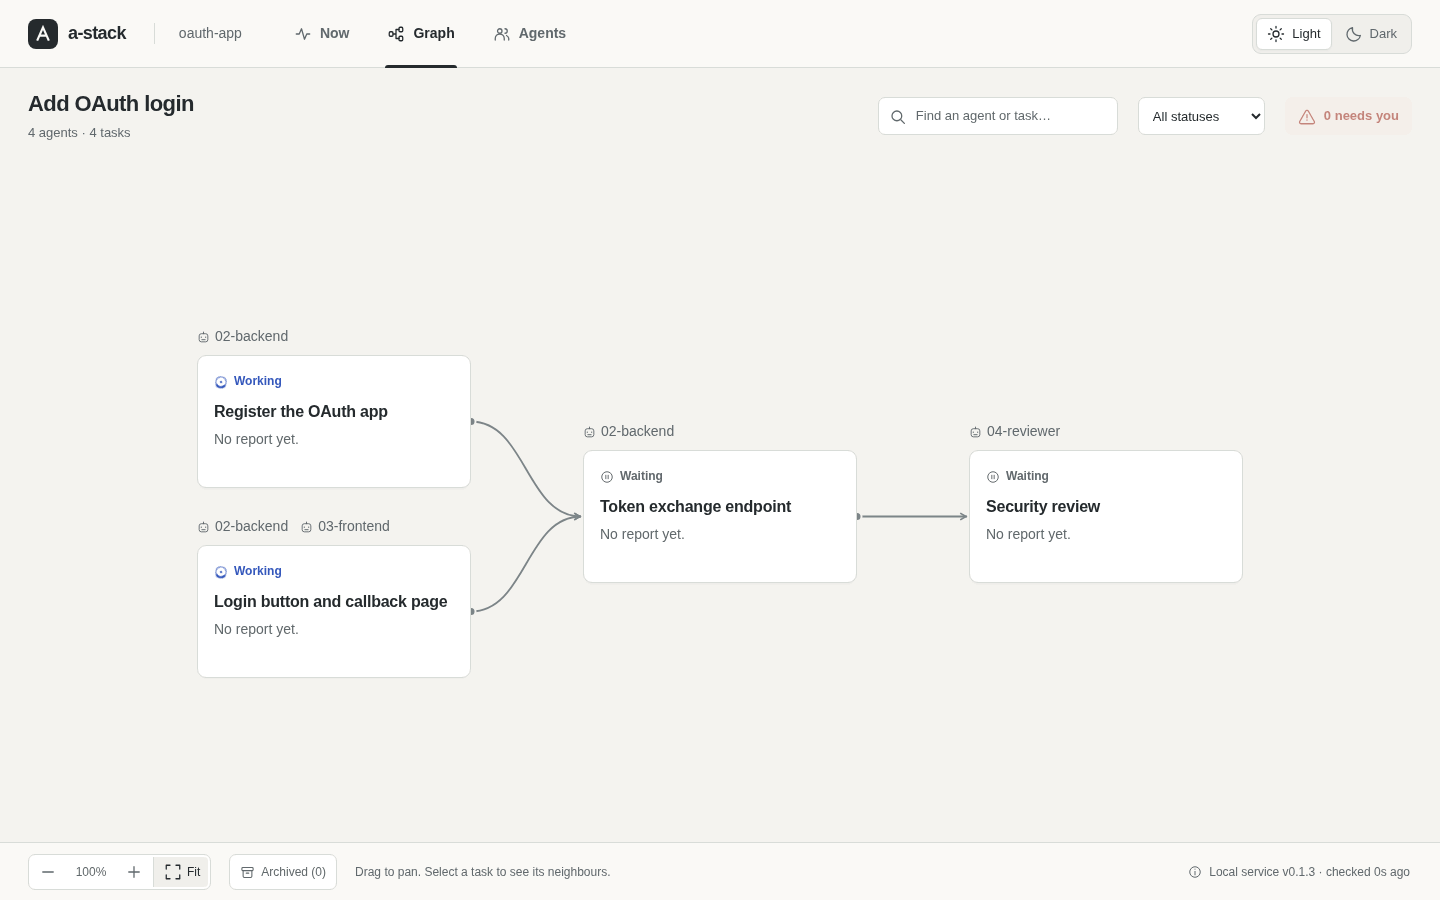Click the 03-frontend agent label
1440x900 pixels.
354,526
